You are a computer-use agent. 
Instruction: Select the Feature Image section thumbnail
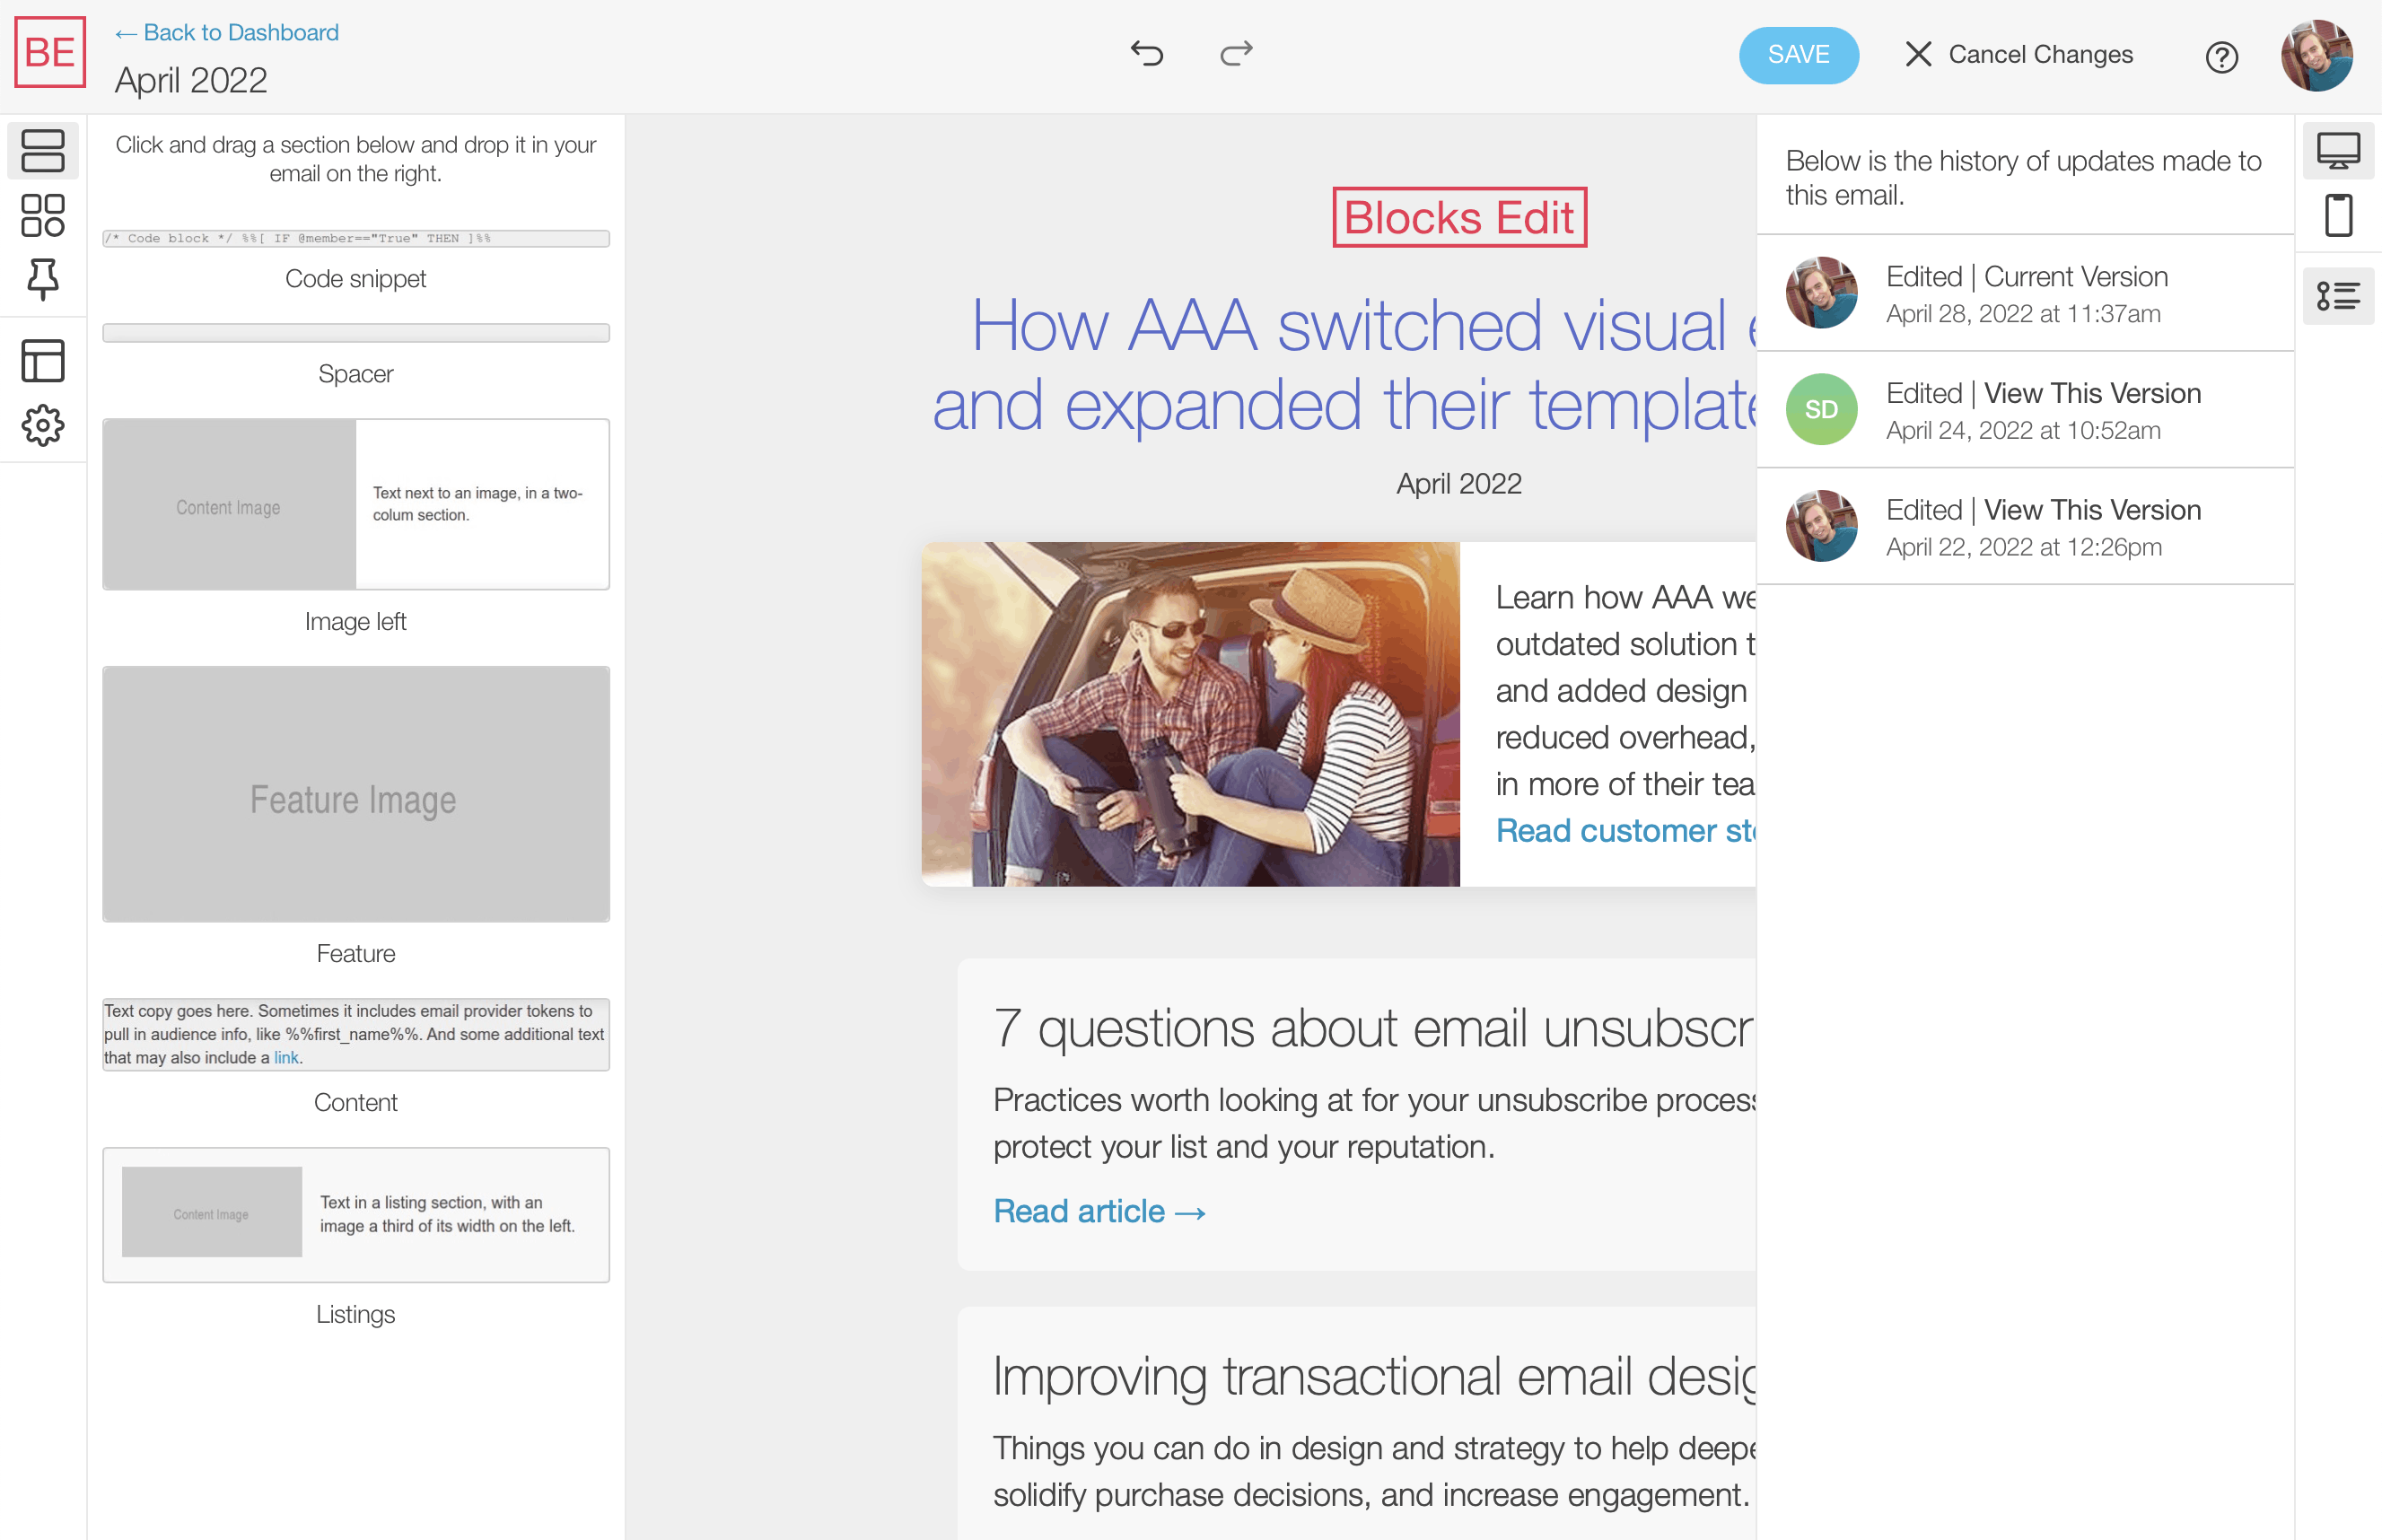[356, 794]
